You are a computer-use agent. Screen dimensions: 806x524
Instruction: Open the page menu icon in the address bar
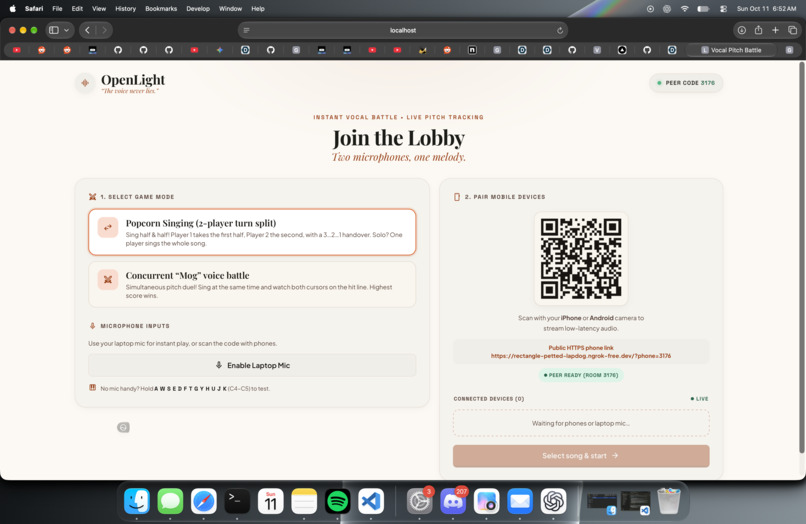point(247,30)
